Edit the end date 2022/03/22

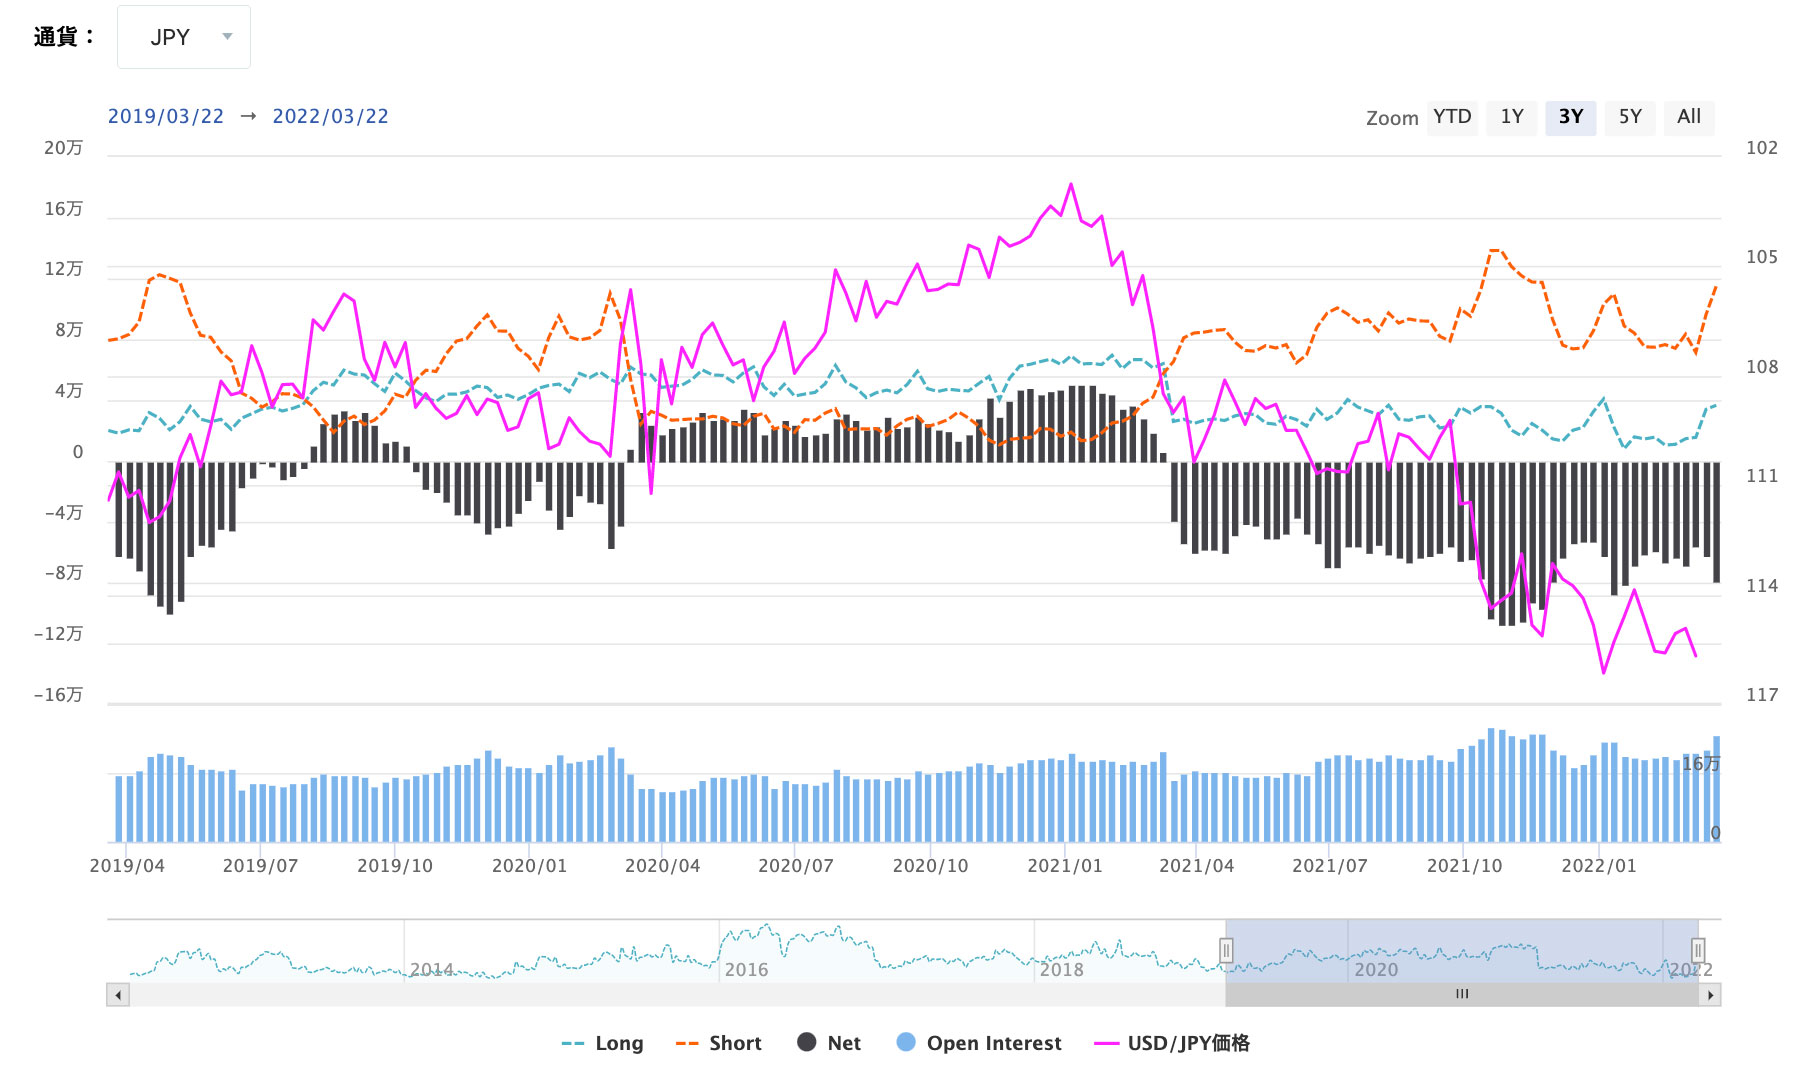(x=331, y=116)
